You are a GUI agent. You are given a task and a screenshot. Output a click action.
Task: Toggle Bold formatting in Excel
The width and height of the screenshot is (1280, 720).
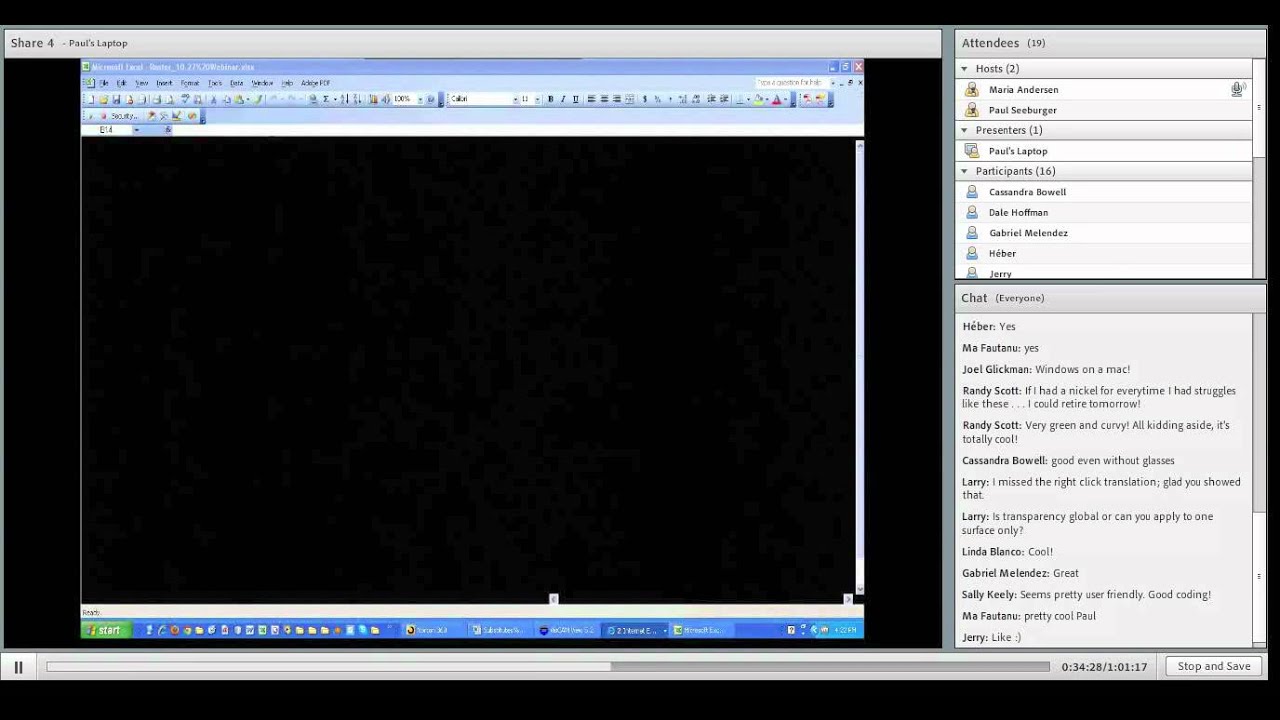[550, 99]
